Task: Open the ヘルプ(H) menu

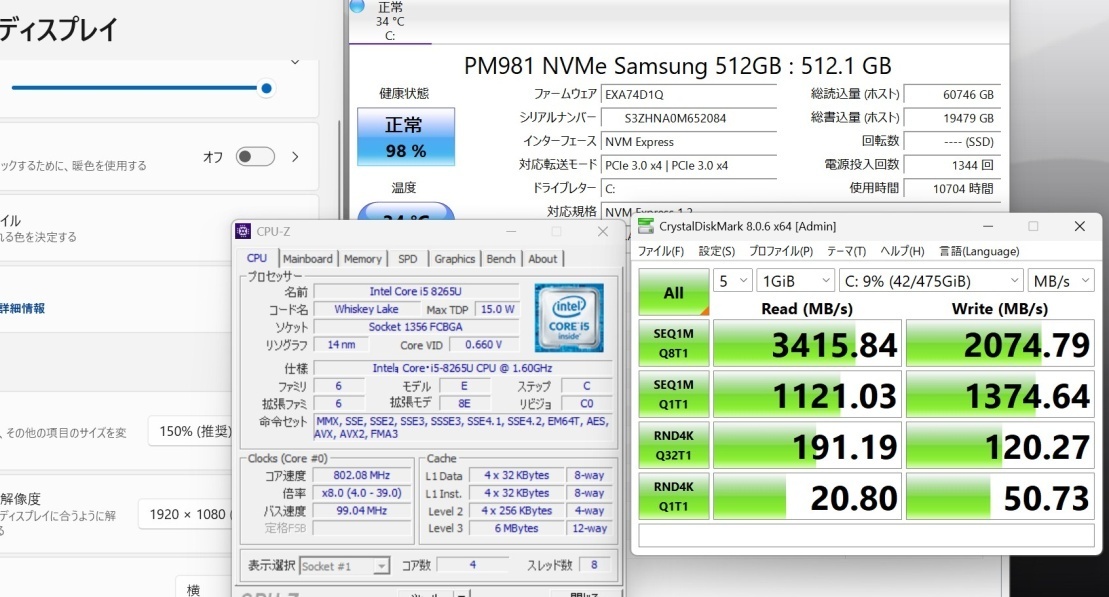Action: (x=902, y=251)
